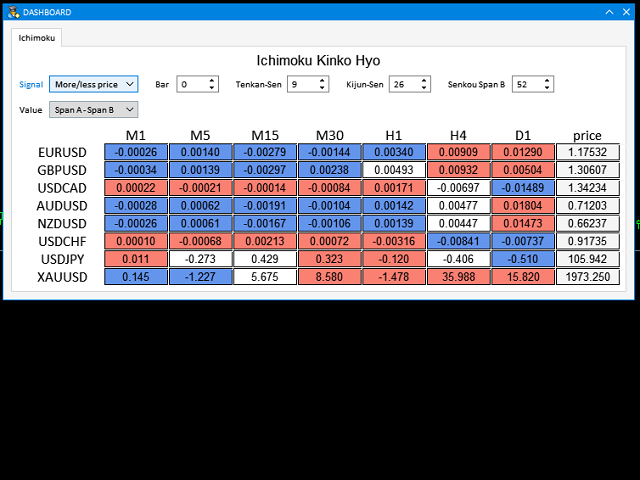Open the Signal dropdown "More/less price"
This screenshot has width=640, height=480.
[92, 85]
